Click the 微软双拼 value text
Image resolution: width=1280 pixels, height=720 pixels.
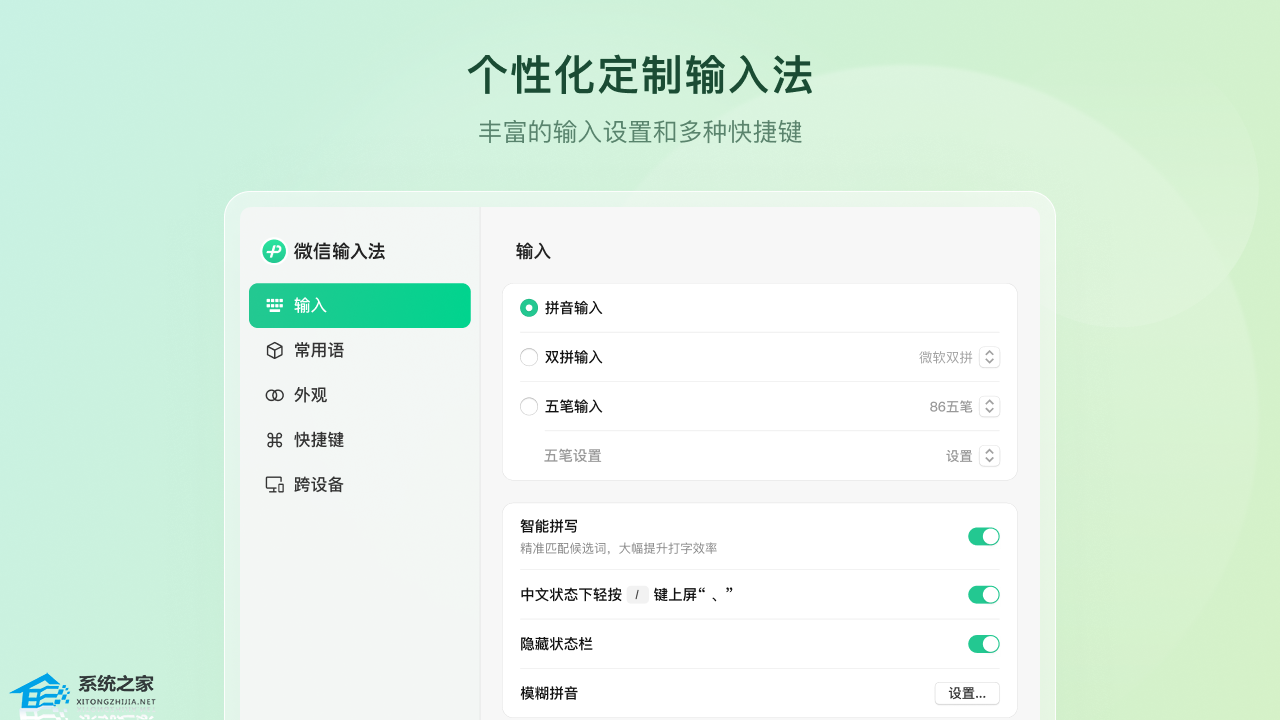point(946,357)
